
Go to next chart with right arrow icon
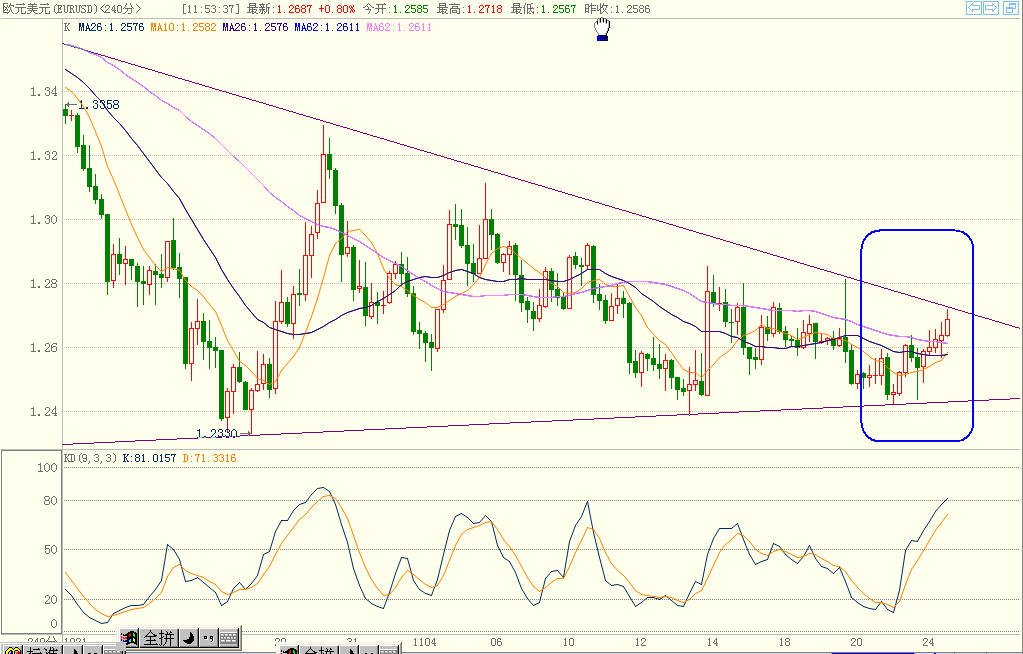click(x=991, y=8)
